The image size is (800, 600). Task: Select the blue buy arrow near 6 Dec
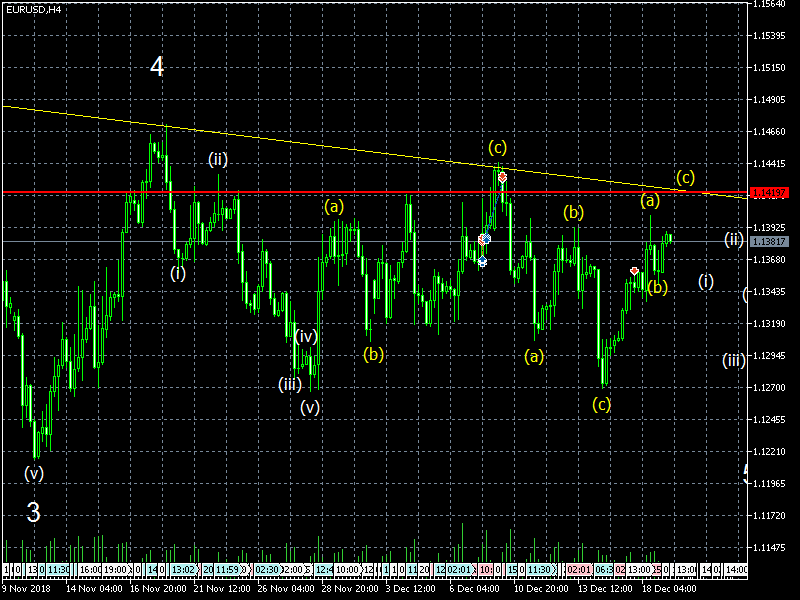coord(482,262)
